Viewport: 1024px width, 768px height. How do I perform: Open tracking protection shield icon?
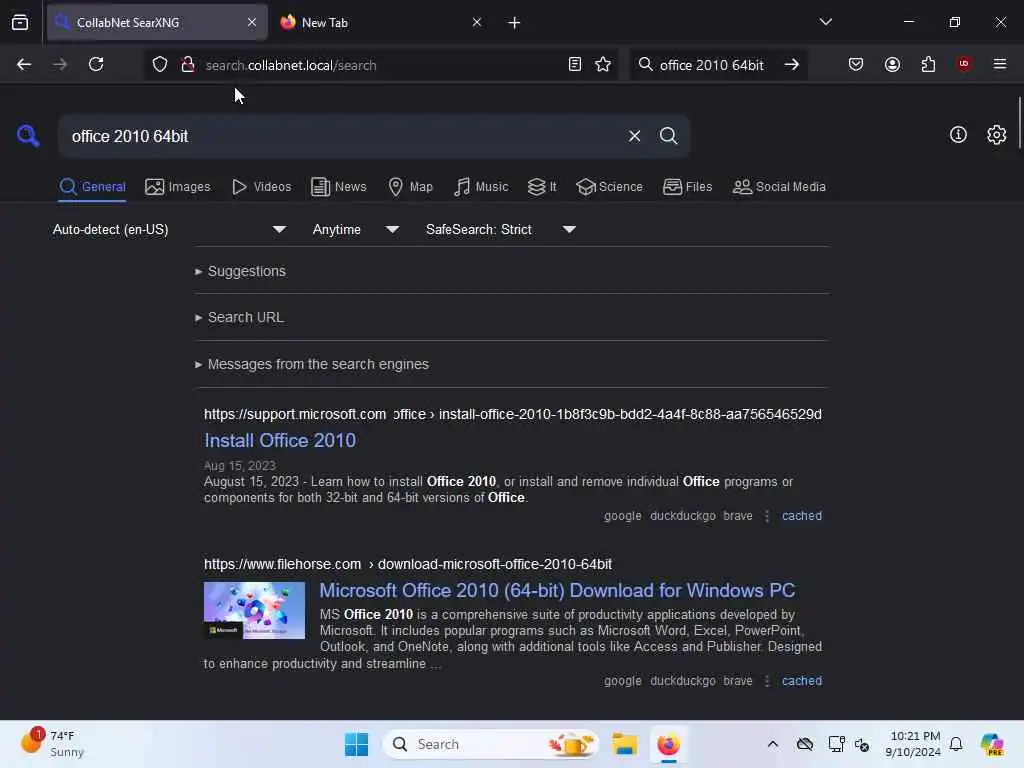point(160,64)
